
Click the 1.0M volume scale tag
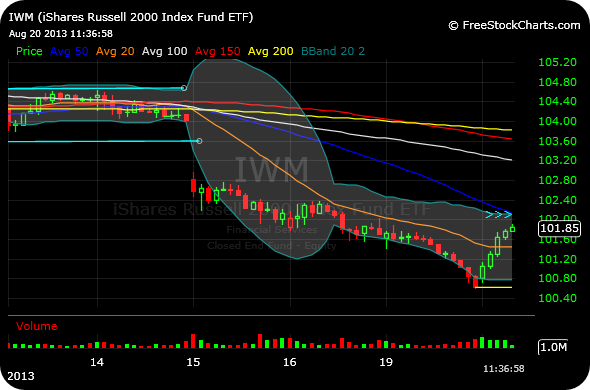(553, 347)
